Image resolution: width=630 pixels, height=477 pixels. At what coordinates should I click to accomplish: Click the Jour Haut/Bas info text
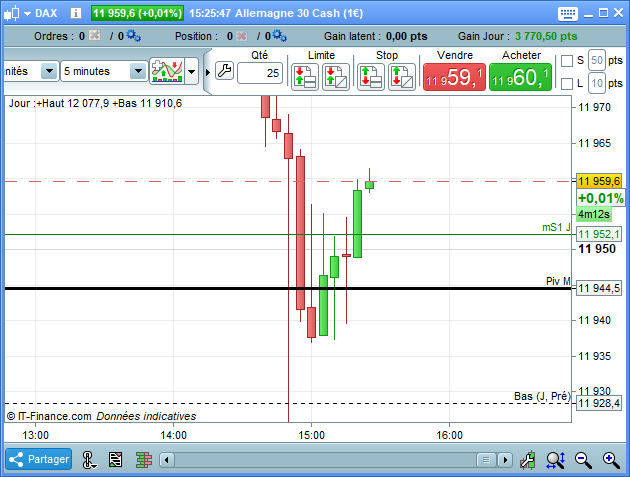[x=96, y=103]
